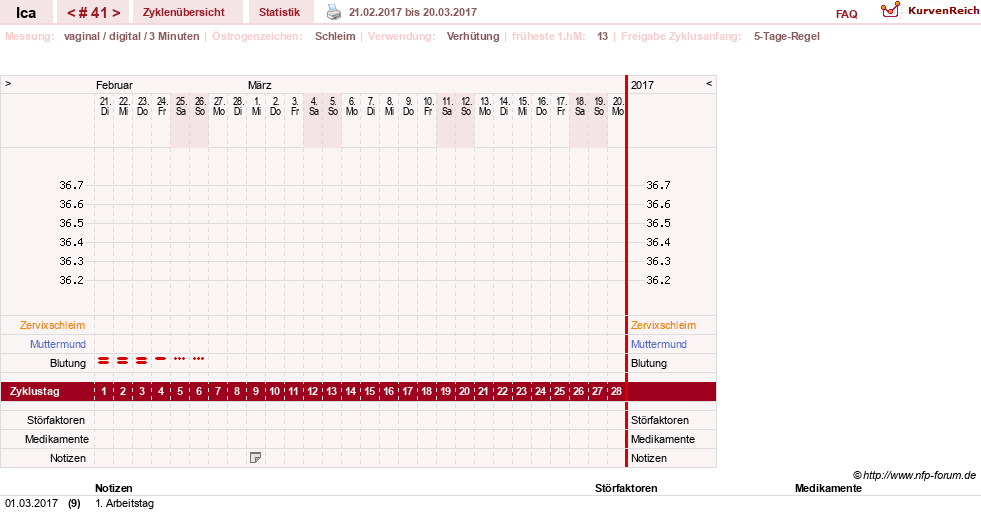
Task: Click the left Notizen row label
Action: click(x=68, y=458)
